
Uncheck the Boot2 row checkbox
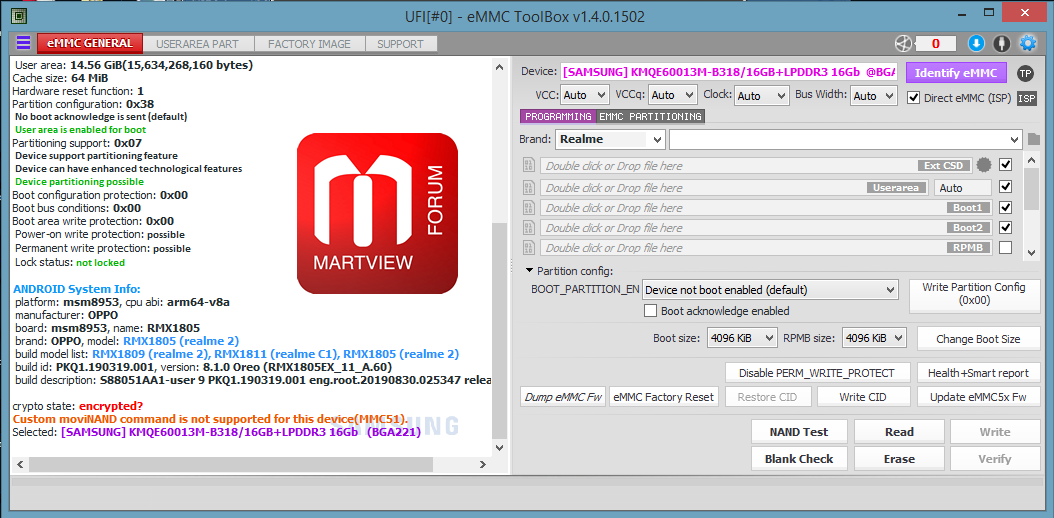1006,227
